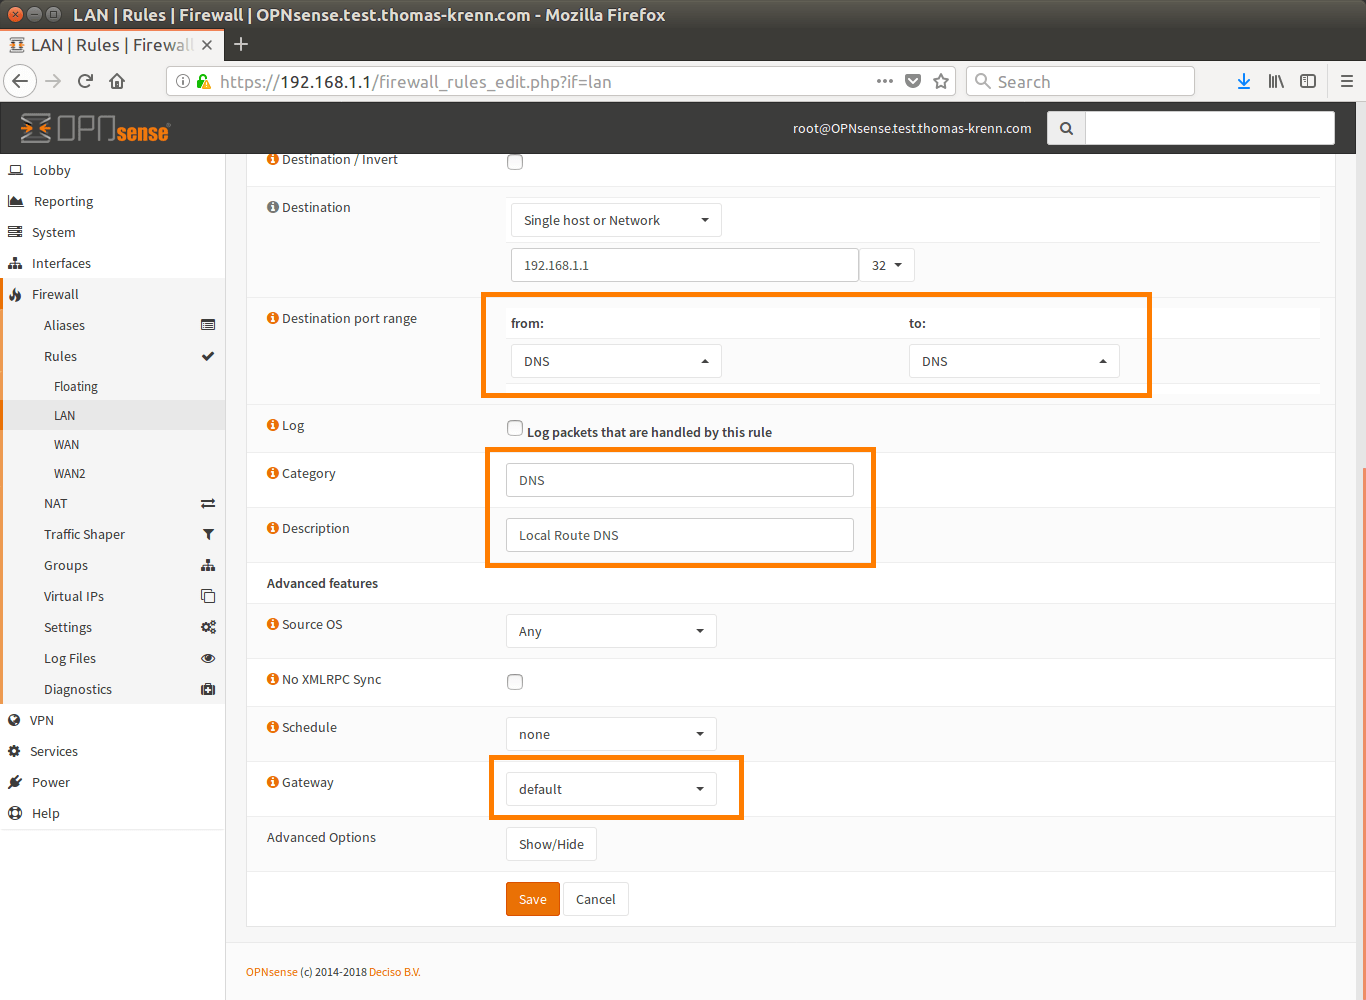Reload the page with the refresh icon
The width and height of the screenshot is (1366, 1000).
(85, 82)
